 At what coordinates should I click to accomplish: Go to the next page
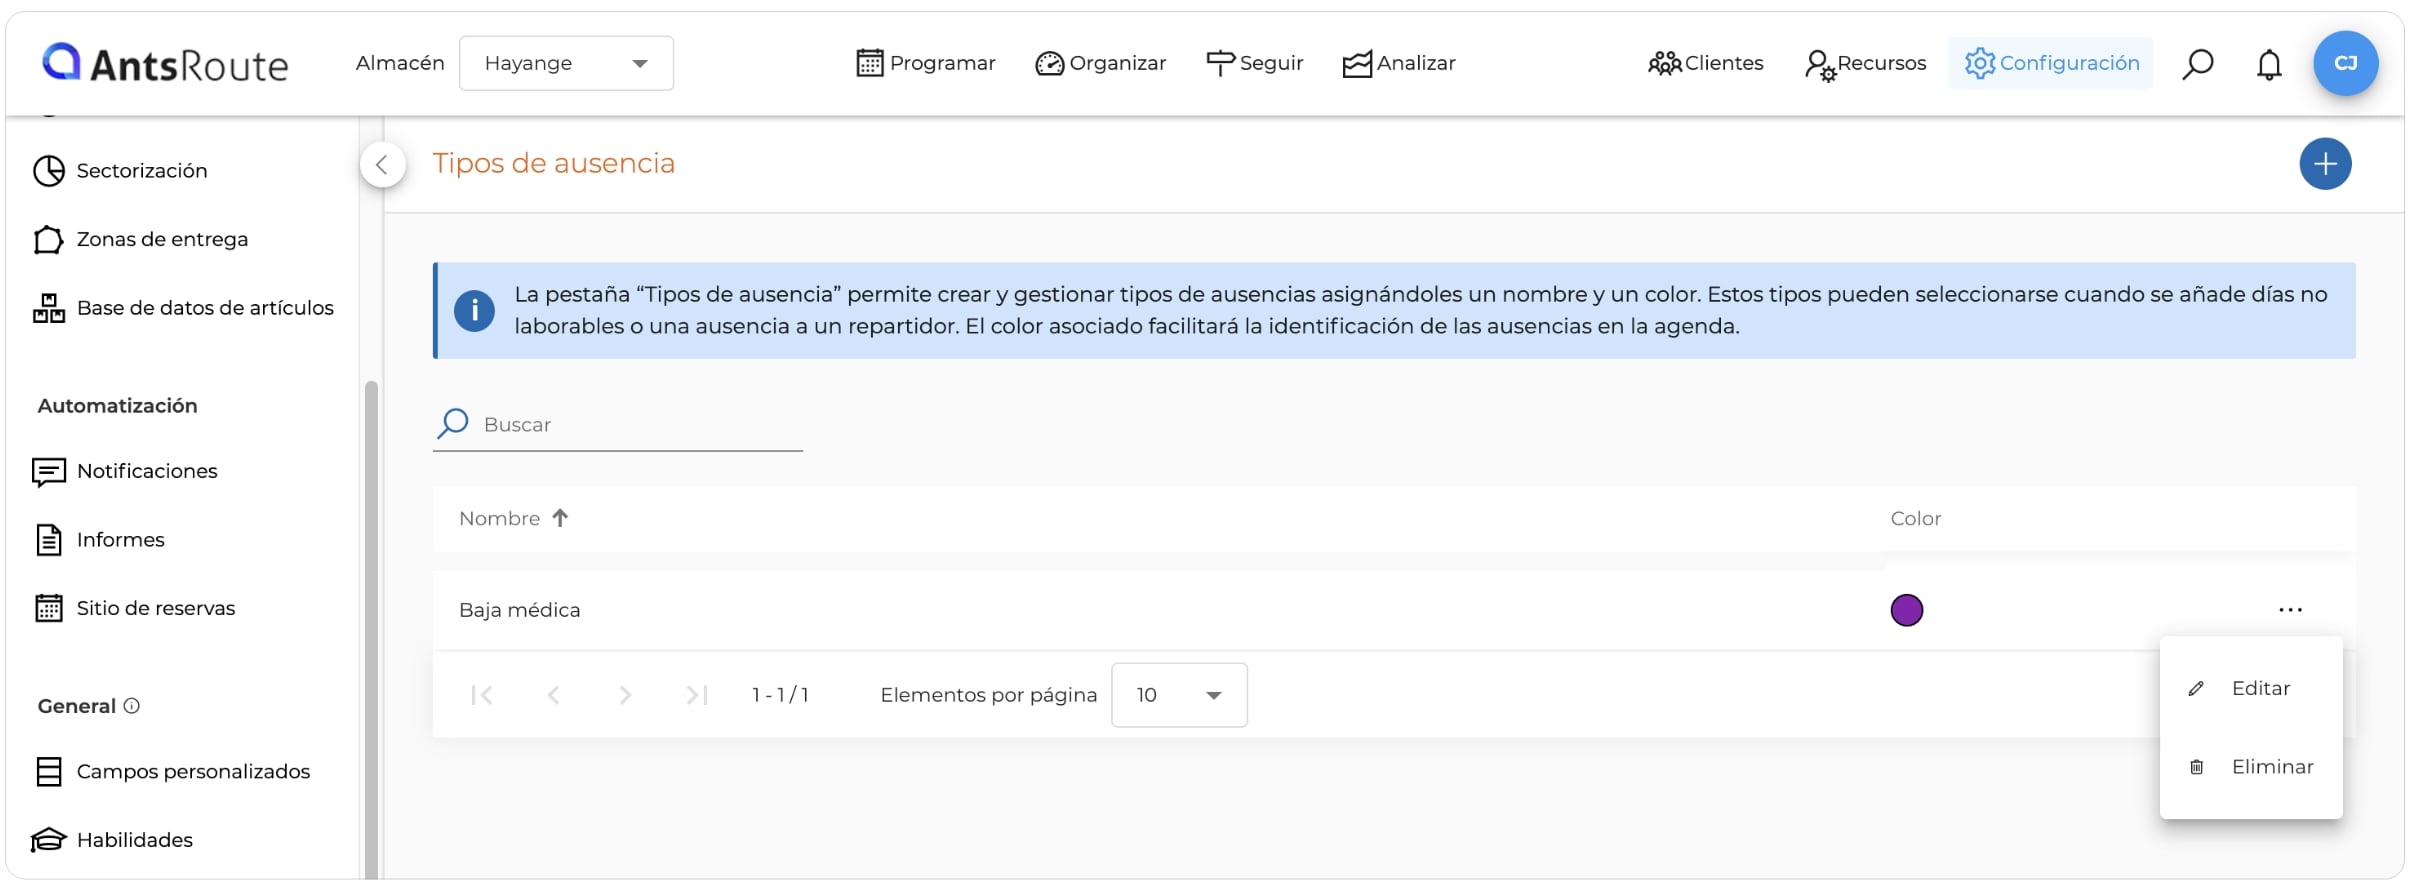[625, 695]
